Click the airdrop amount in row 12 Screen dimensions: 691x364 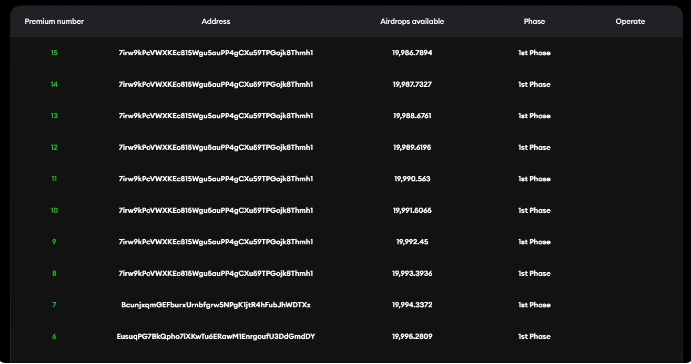tap(412, 147)
